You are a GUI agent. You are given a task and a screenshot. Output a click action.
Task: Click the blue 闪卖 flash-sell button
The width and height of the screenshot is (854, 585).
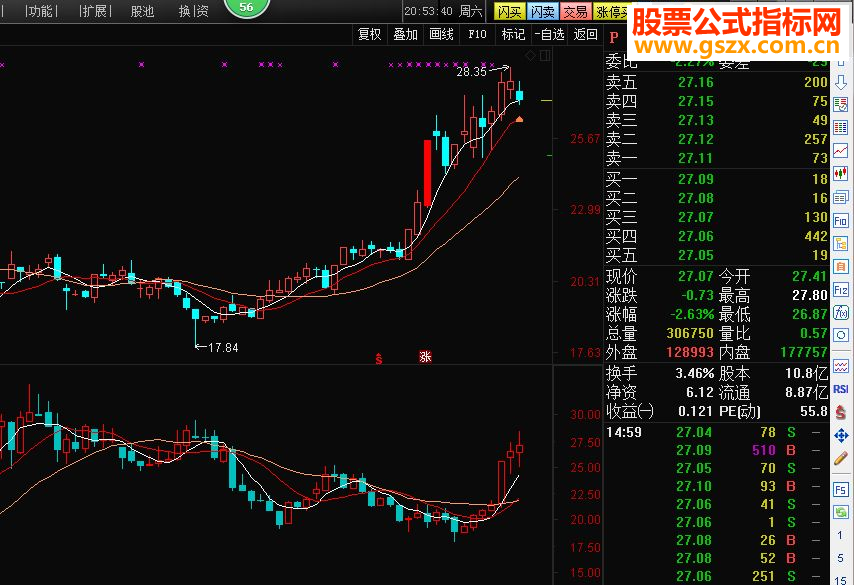[542, 11]
